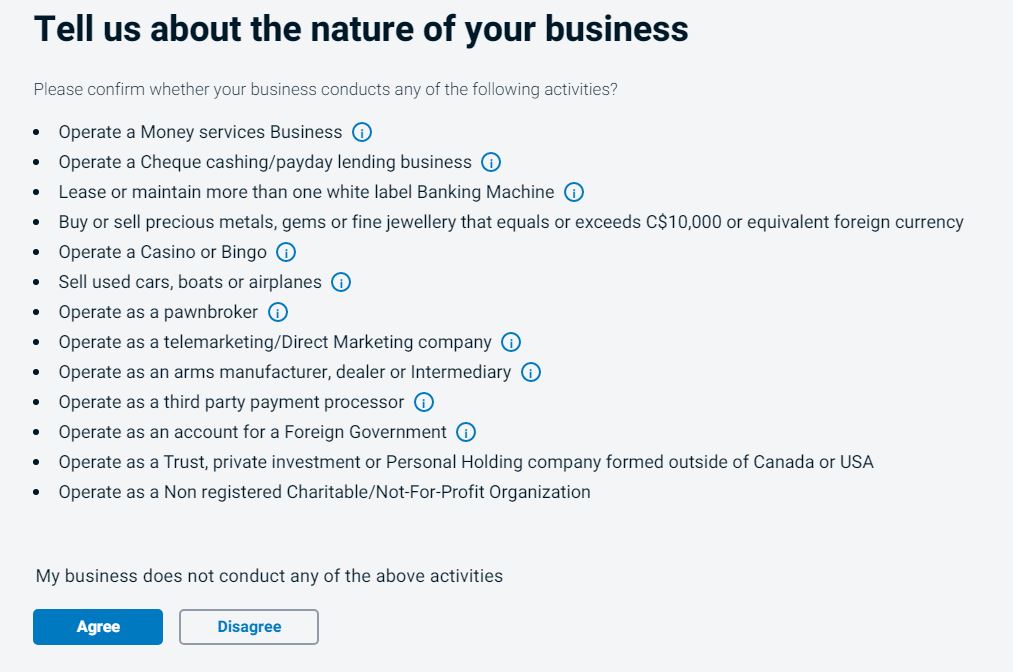Click the page heading about business nature
Image resolution: width=1013 pixels, height=672 pixels.
coord(362,29)
